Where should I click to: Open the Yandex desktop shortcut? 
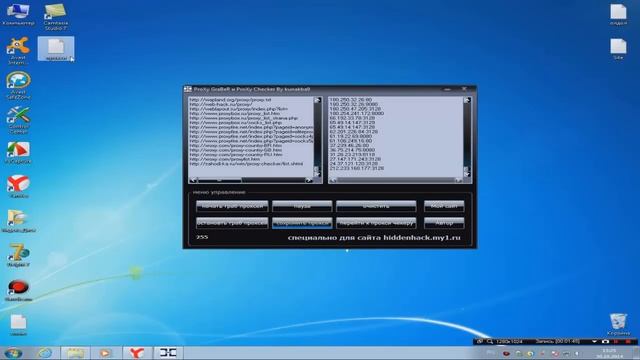tap(18, 186)
